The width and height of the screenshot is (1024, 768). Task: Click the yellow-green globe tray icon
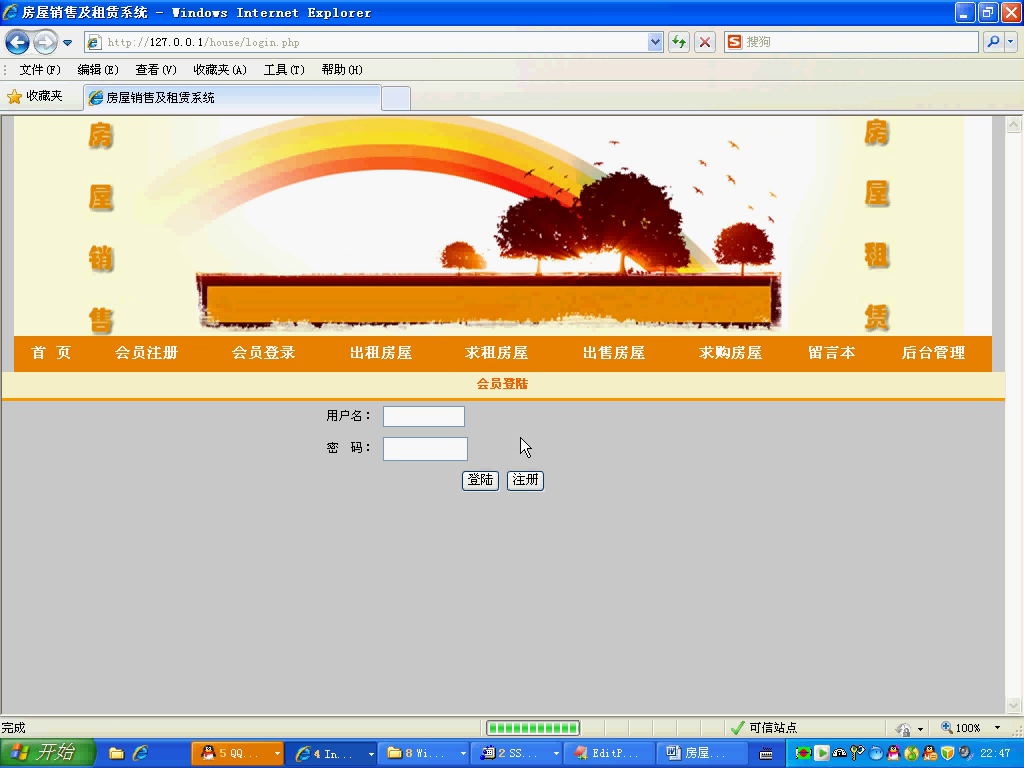(x=912, y=754)
